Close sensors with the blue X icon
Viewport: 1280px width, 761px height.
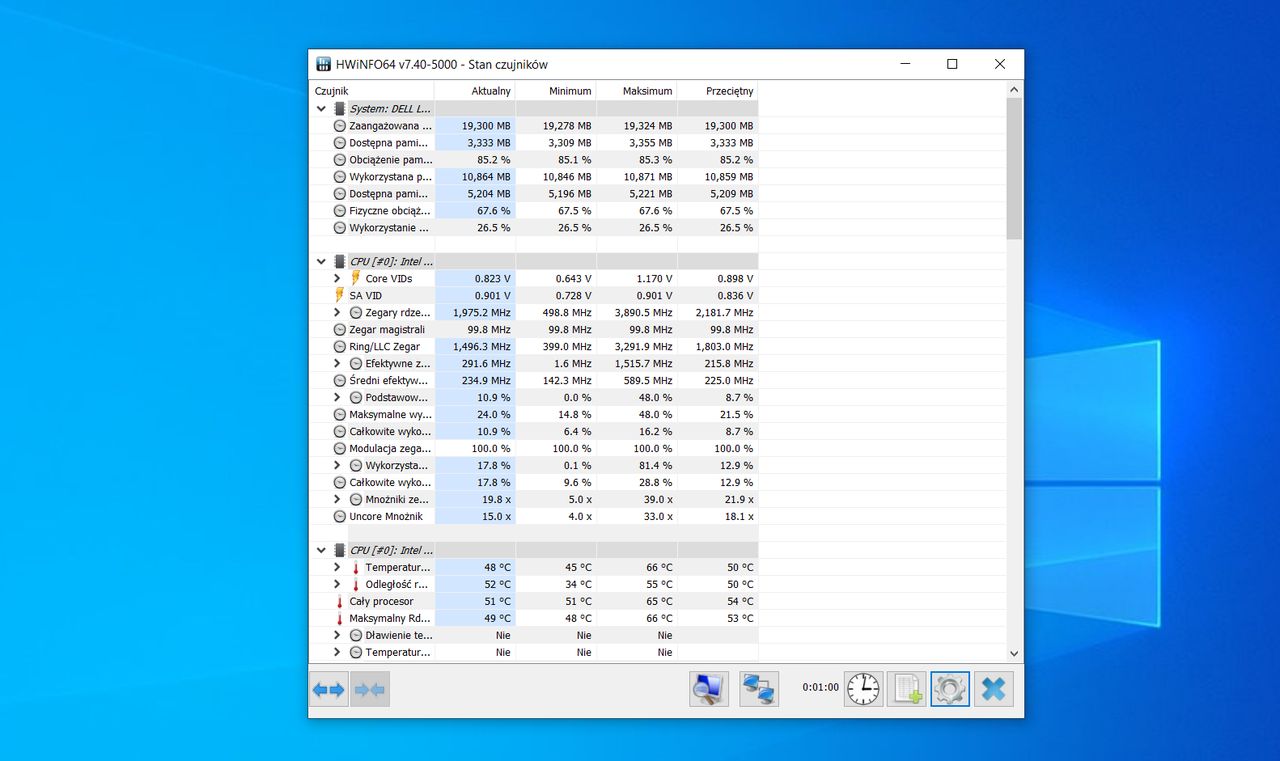coord(994,689)
